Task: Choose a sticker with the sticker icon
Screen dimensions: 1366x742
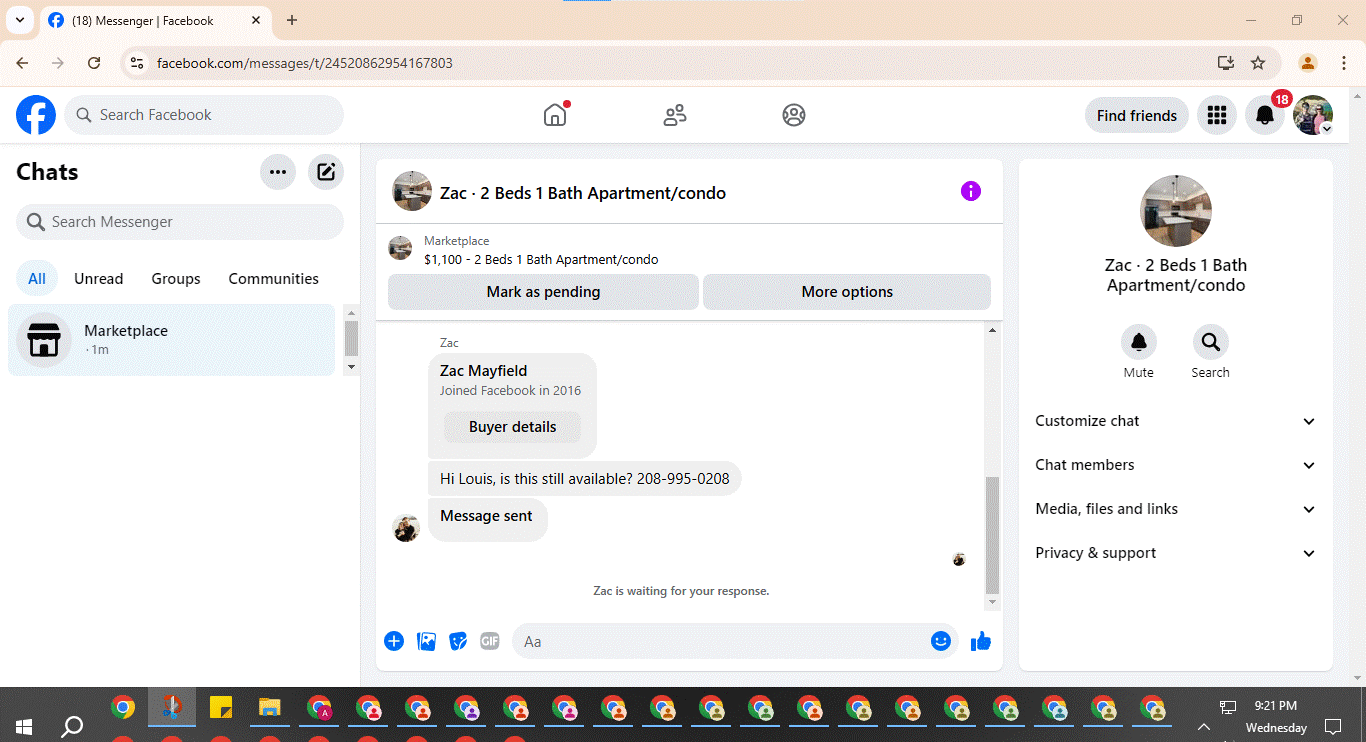Action: click(x=458, y=641)
